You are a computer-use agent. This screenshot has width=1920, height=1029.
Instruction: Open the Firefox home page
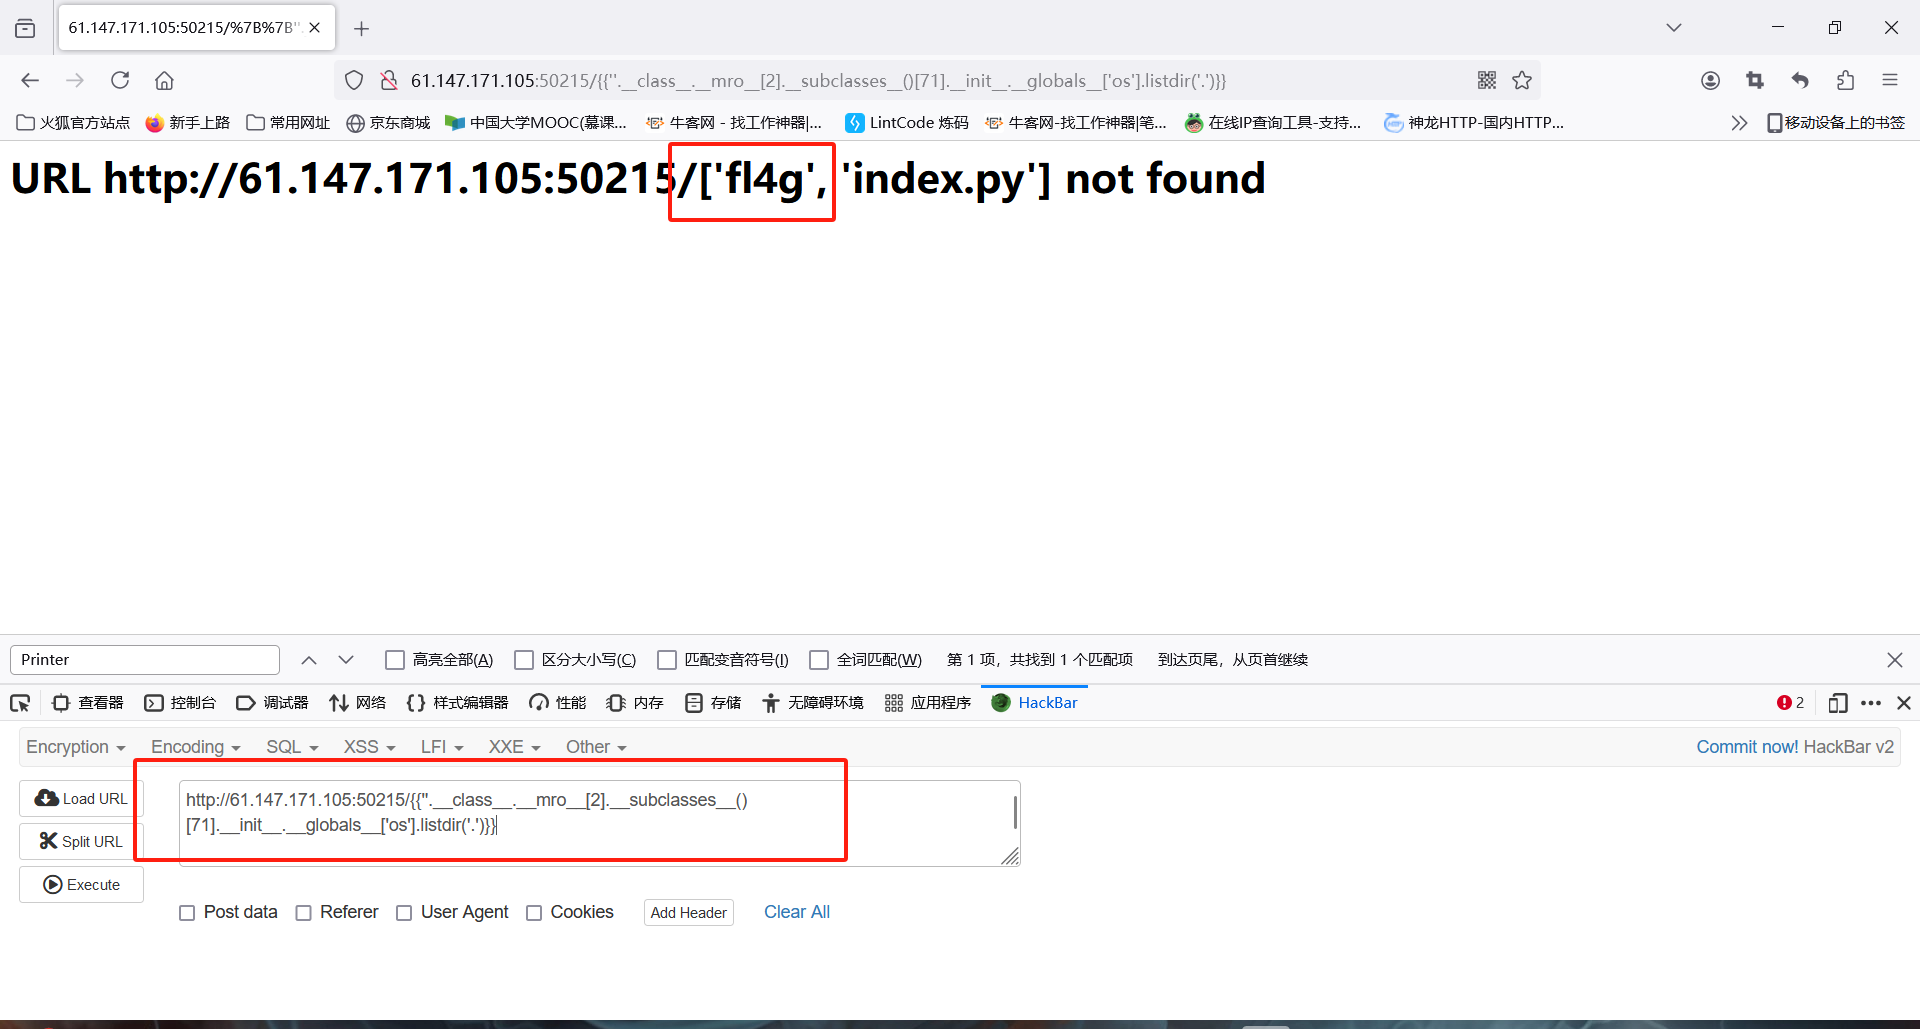click(x=164, y=80)
